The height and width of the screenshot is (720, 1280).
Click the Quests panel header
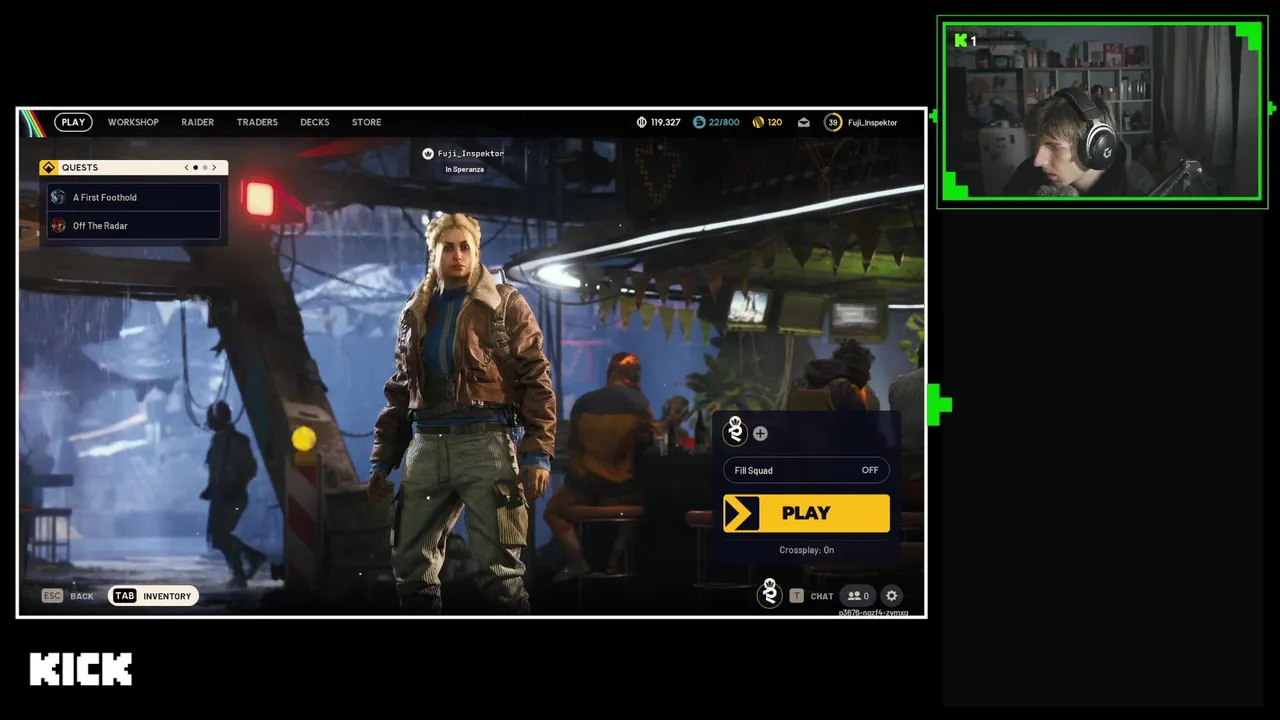point(133,167)
